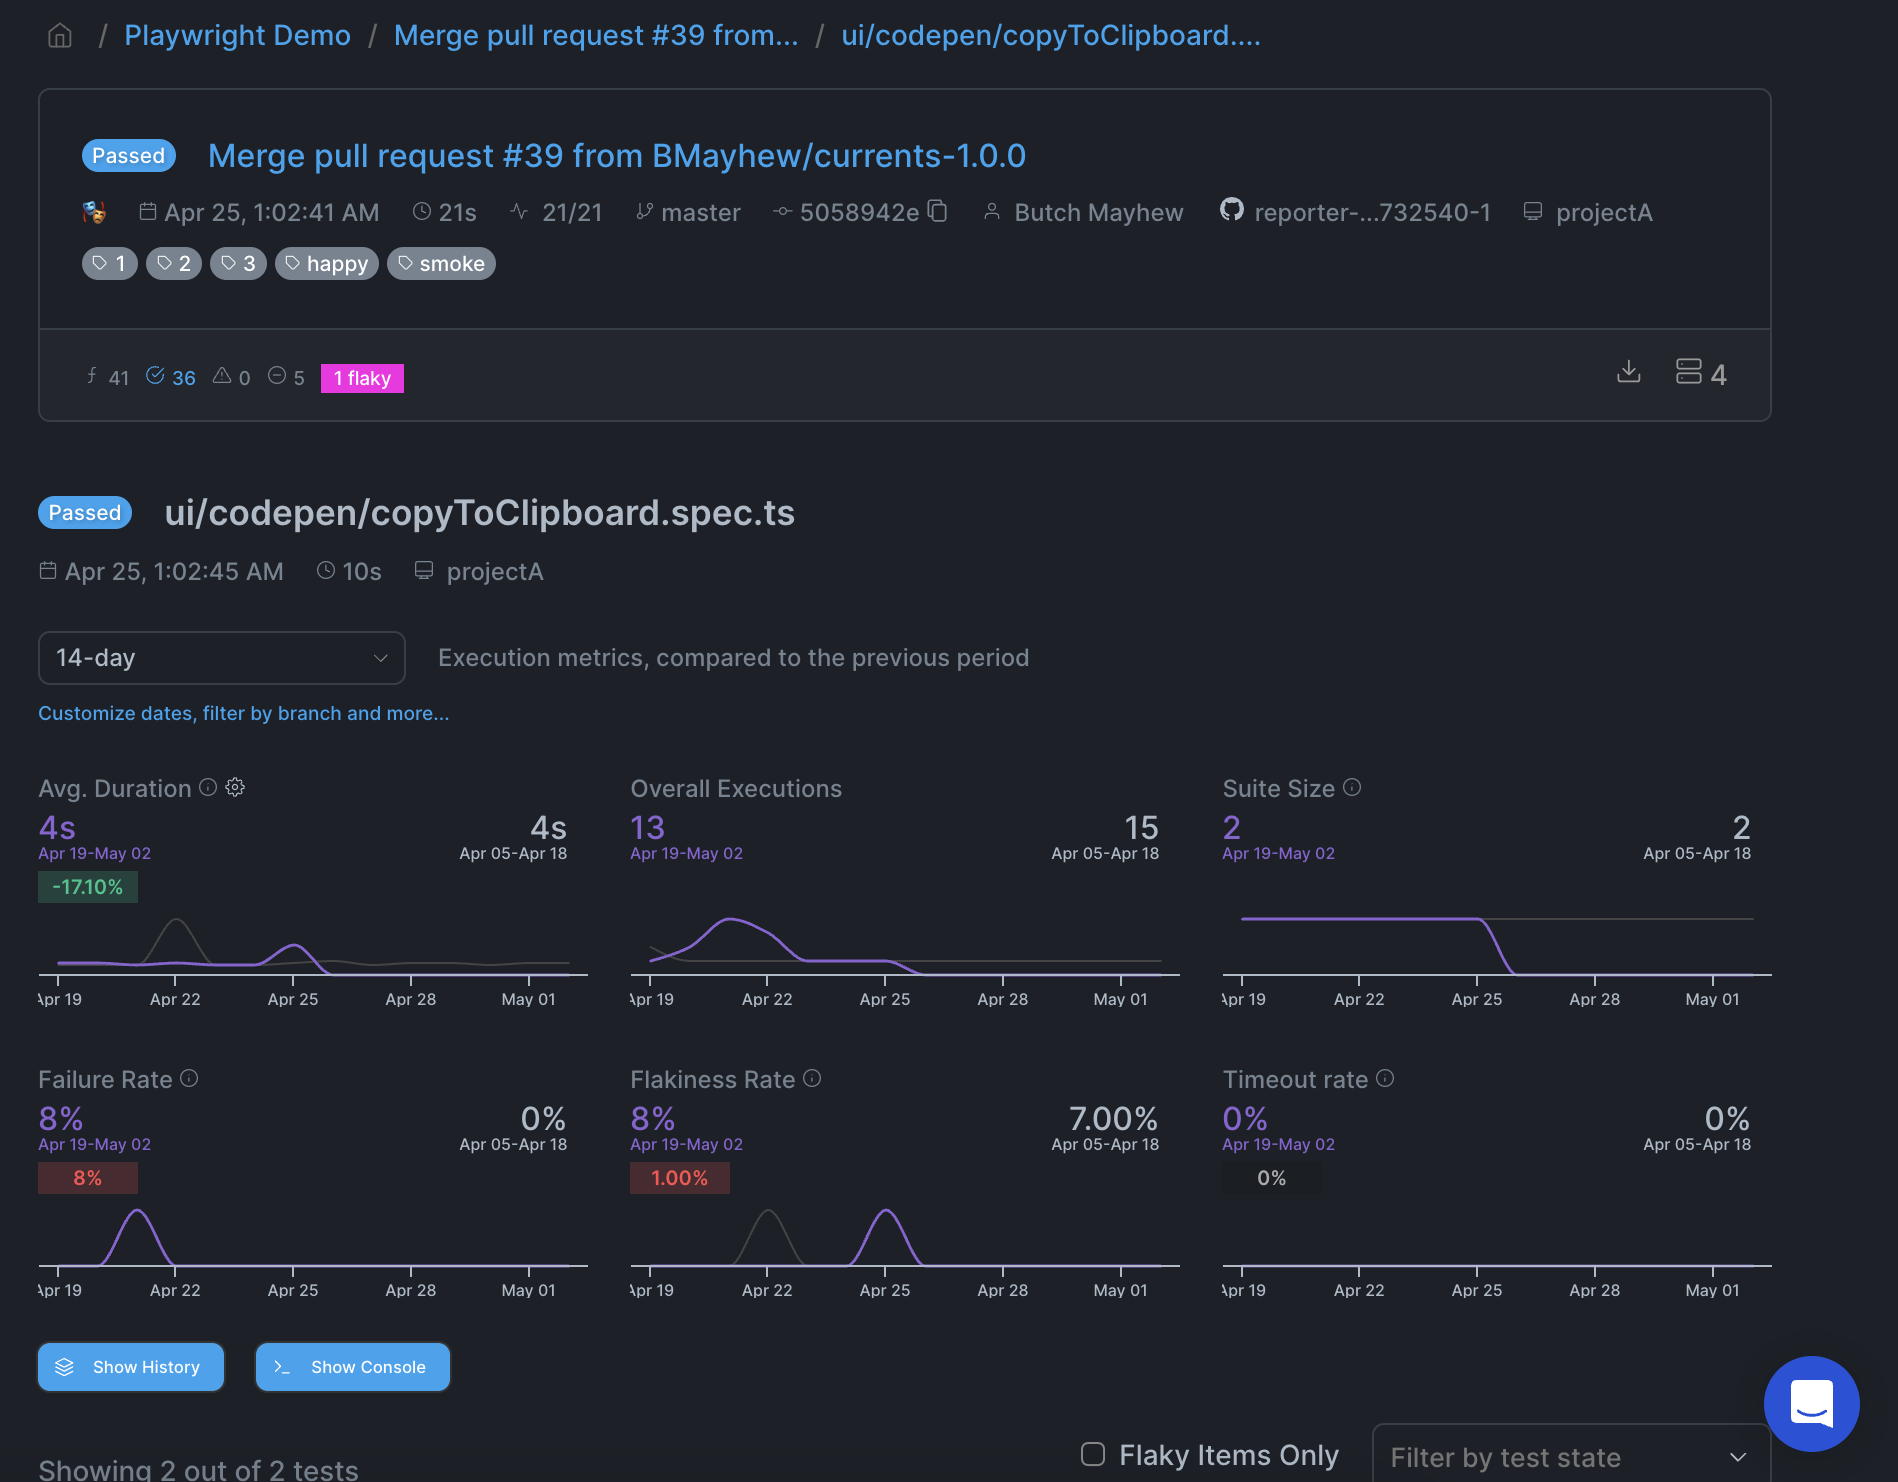Open the copyToClipboard breadcrumb item
Viewport: 1898px width, 1482px height.
tap(1050, 34)
